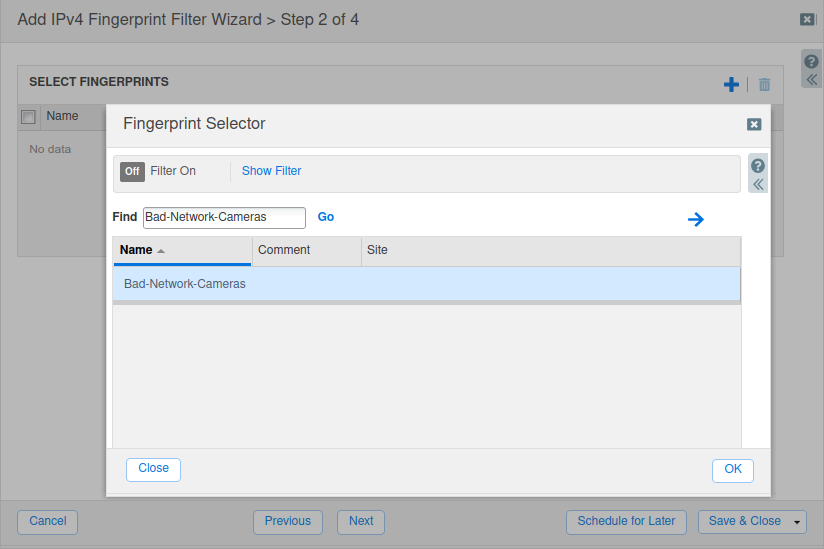This screenshot has height=549, width=824.
Task: Sort by the Name column header
Action: [136, 250]
